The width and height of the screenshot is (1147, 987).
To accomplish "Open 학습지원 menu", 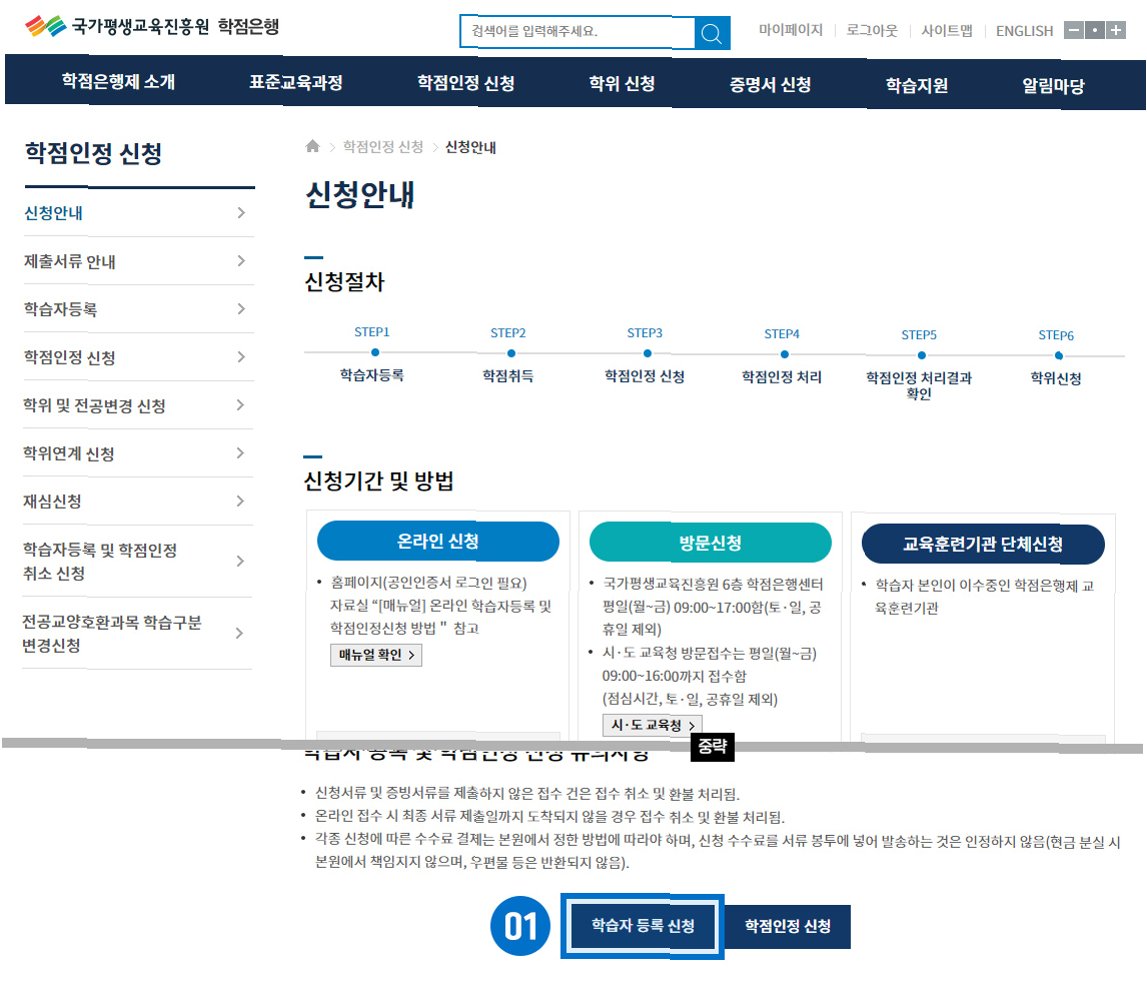I will click(917, 85).
